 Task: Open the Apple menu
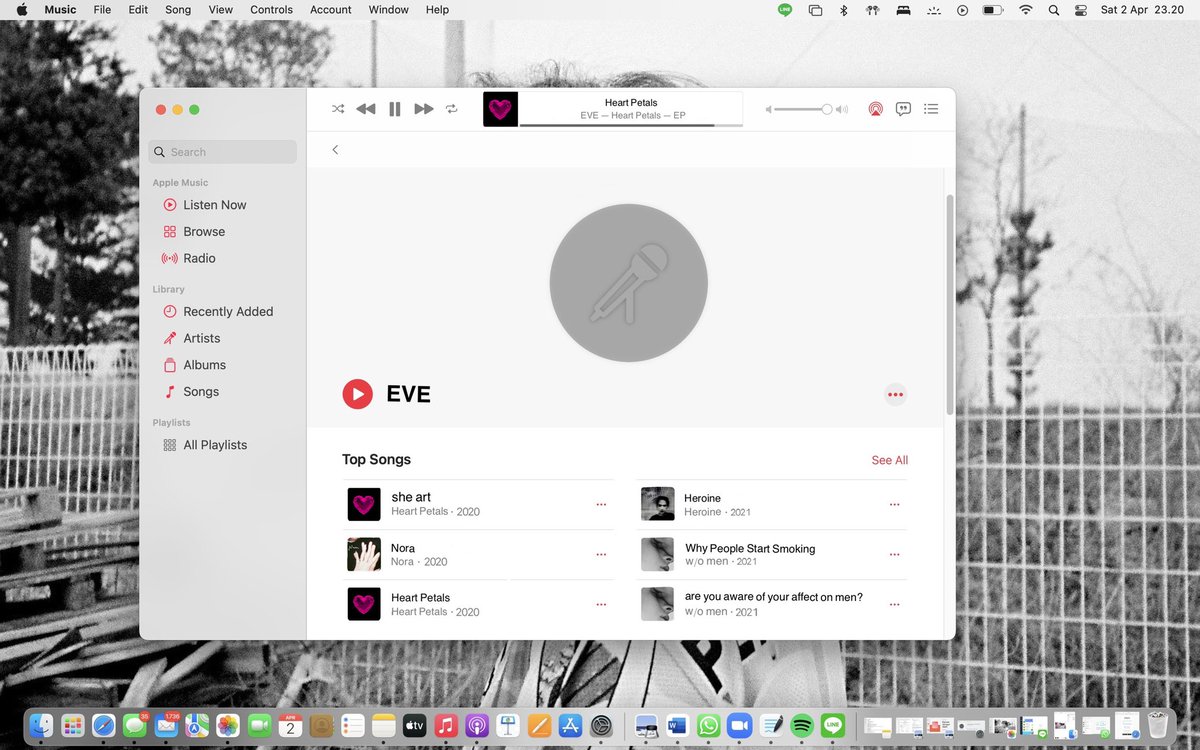pos(22,10)
